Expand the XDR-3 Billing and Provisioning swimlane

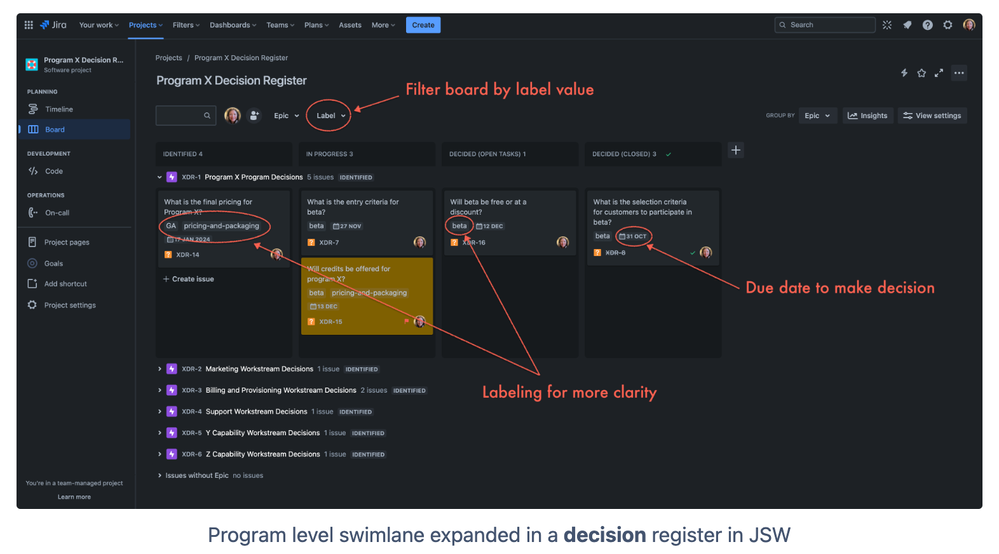point(160,390)
